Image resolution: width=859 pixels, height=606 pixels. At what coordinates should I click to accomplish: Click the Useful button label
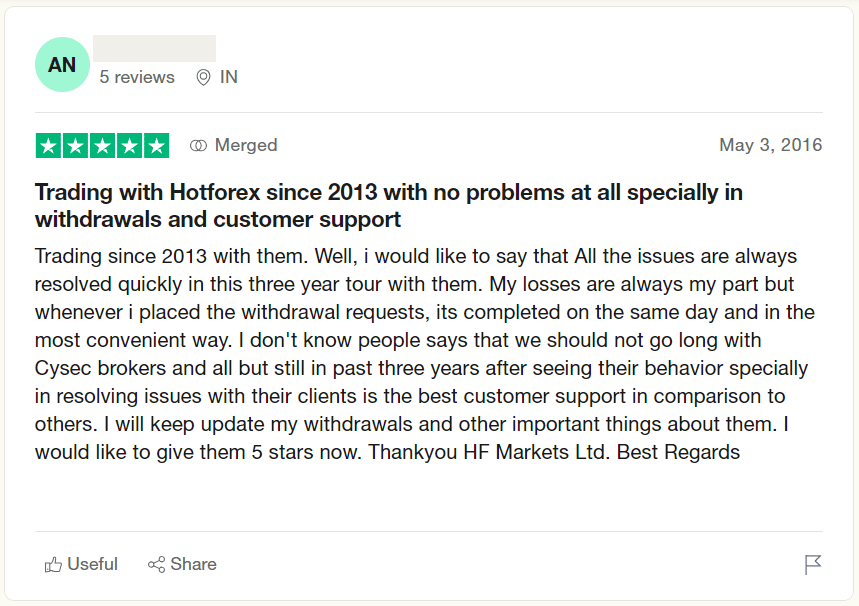(93, 564)
